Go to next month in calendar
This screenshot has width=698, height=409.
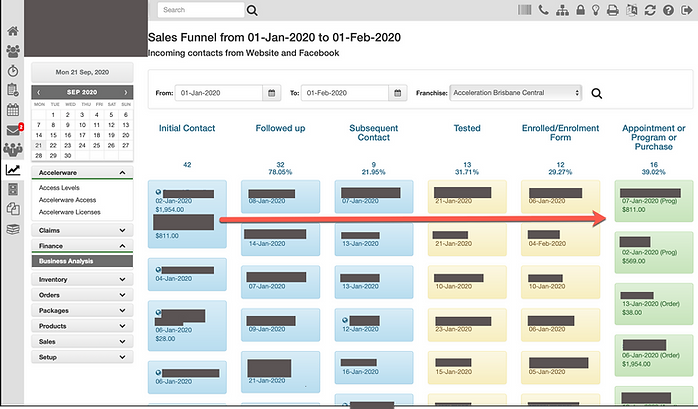coord(126,92)
